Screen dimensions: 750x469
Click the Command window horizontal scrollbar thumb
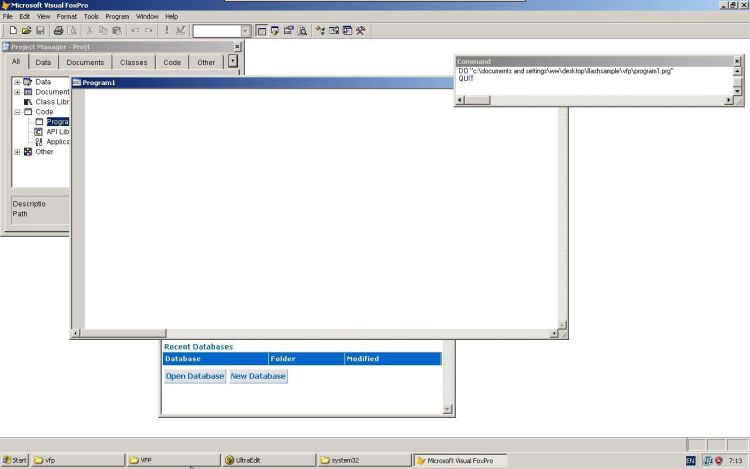point(478,100)
